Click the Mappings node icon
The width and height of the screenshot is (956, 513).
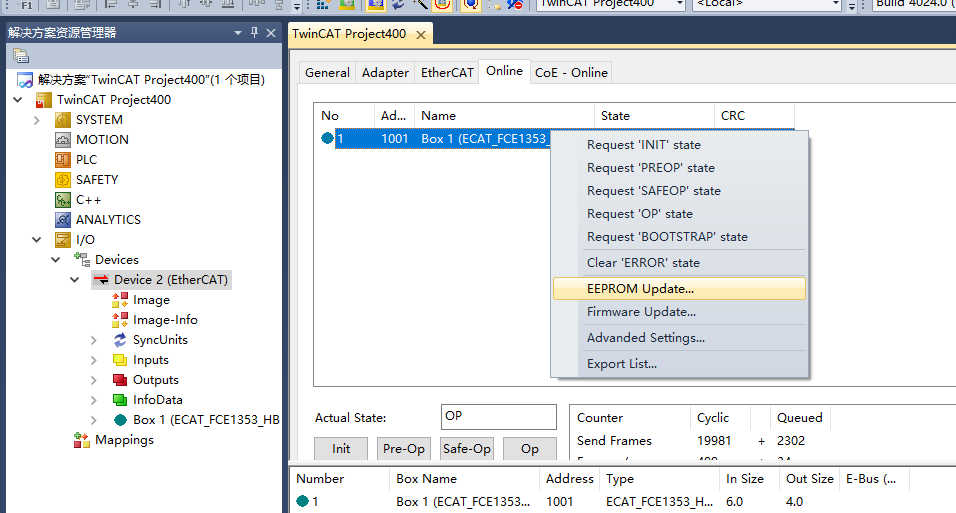82,440
